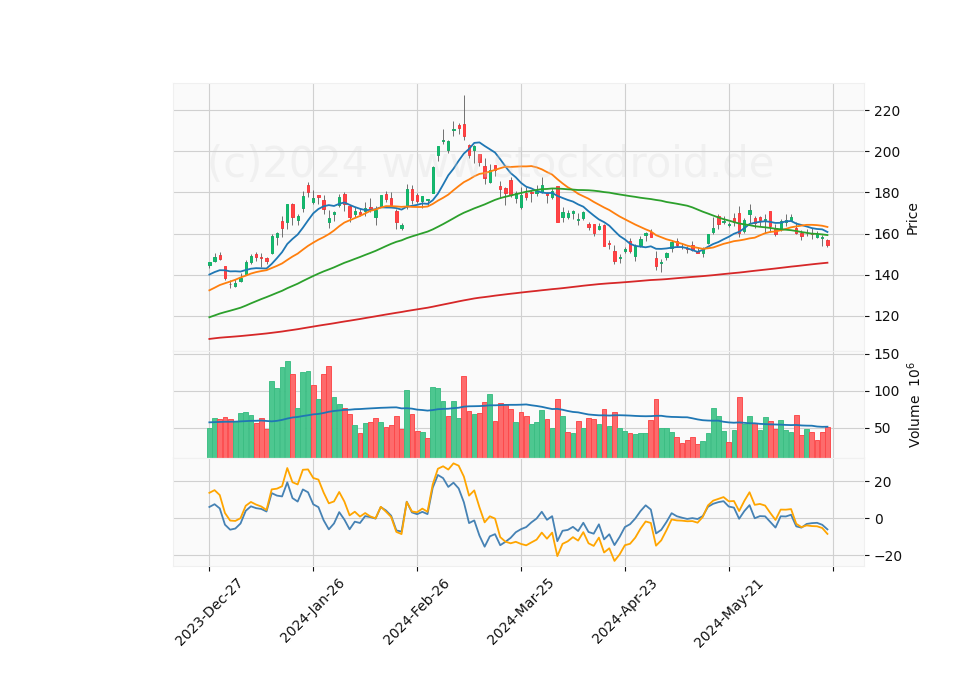Click the 200 price axis tick

click(x=887, y=152)
